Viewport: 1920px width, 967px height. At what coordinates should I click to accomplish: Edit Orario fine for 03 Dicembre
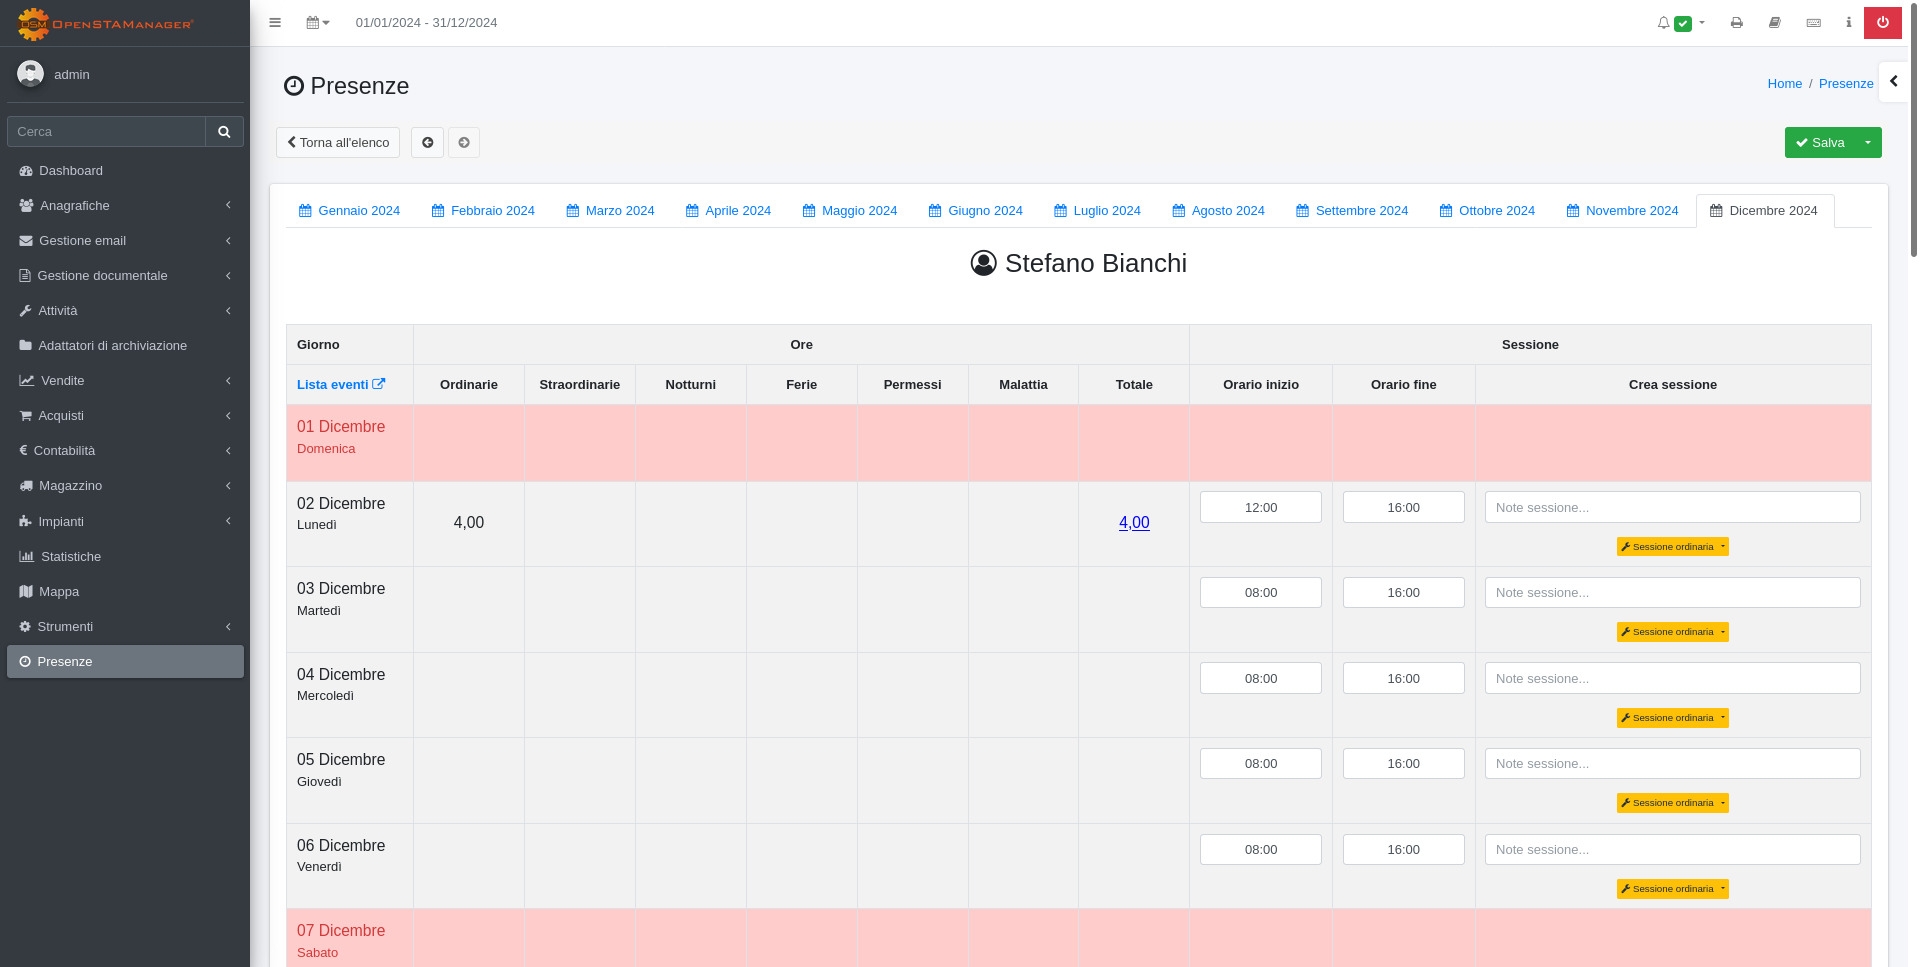pyautogui.click(x=1403, y=592)
